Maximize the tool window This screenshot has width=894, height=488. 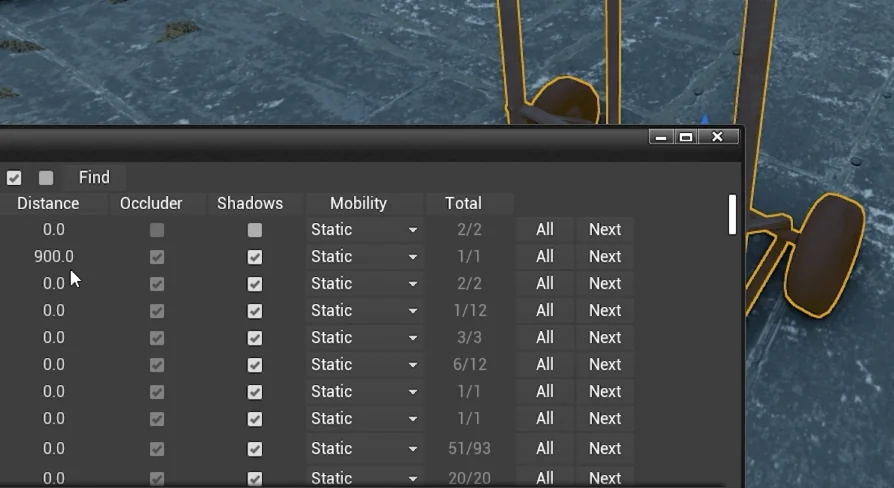(686, 137)
